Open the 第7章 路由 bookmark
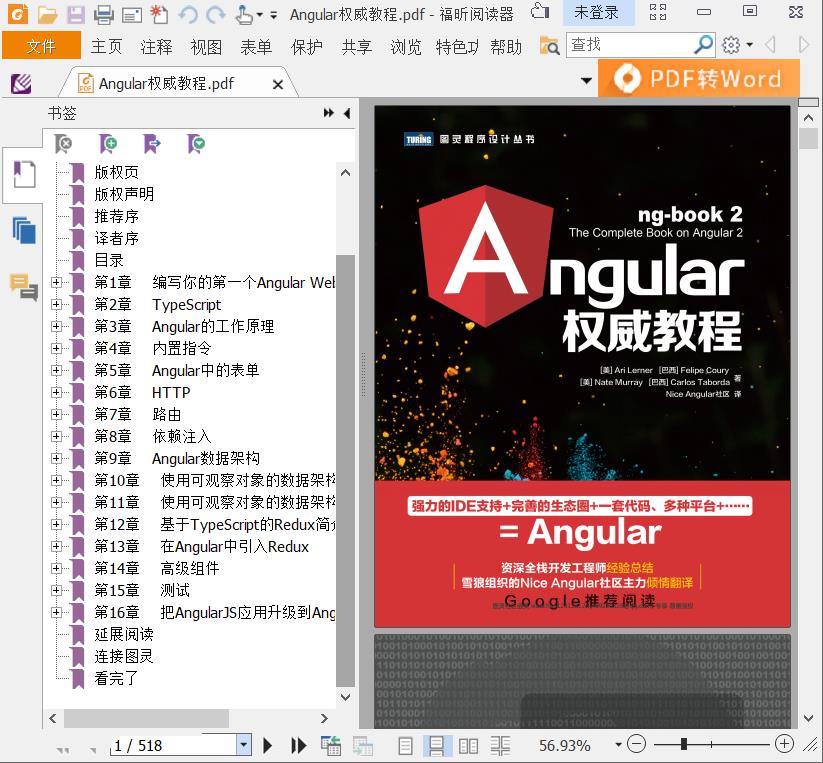823x763 pixels. [138, 415]
